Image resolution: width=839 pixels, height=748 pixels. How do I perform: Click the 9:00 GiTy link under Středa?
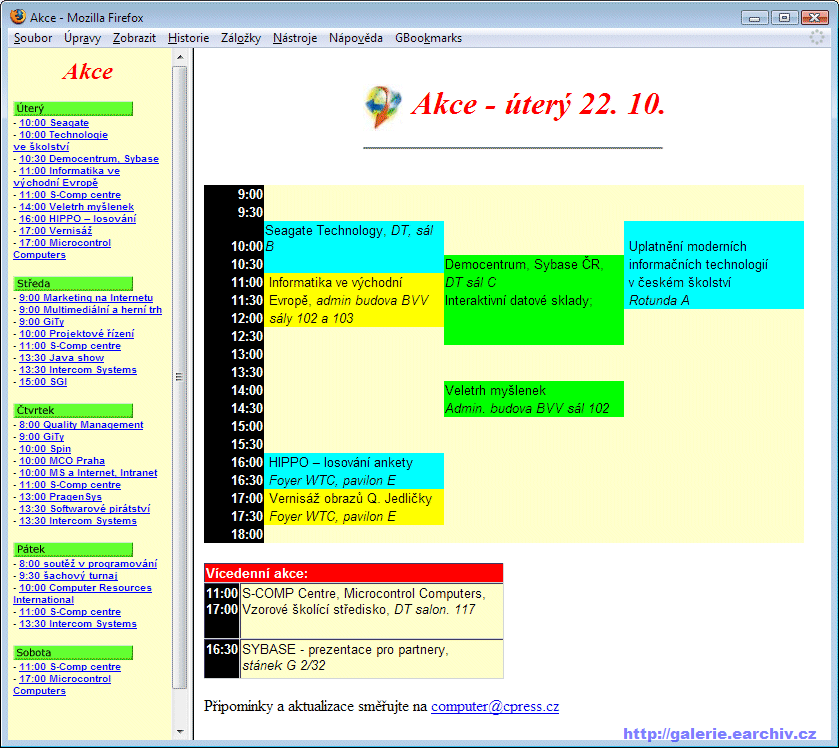[x=42, y=322]
